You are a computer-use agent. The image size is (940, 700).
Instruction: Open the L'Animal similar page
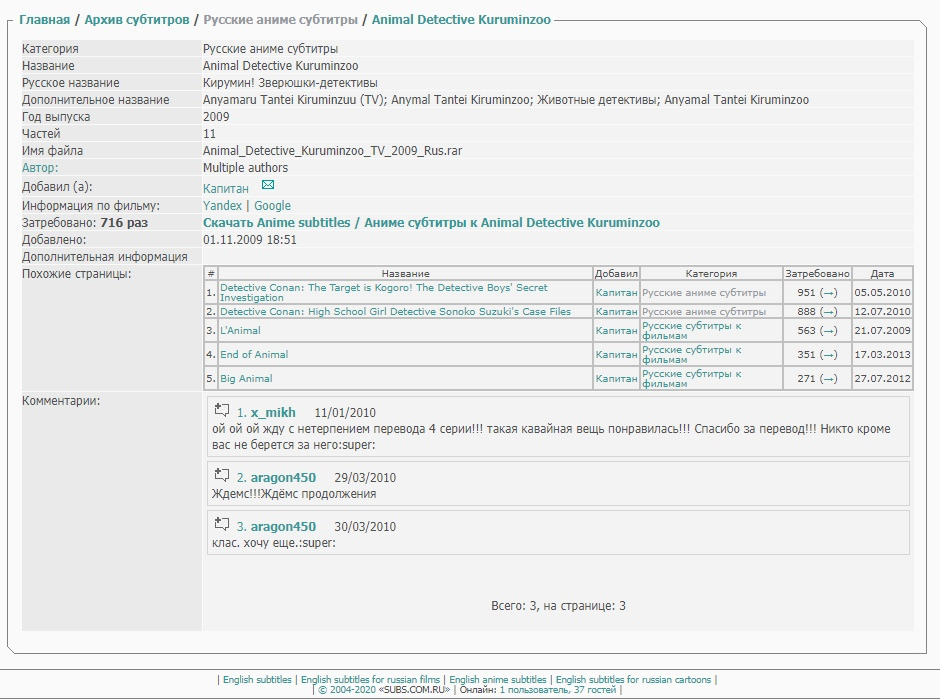coord(240,331)
